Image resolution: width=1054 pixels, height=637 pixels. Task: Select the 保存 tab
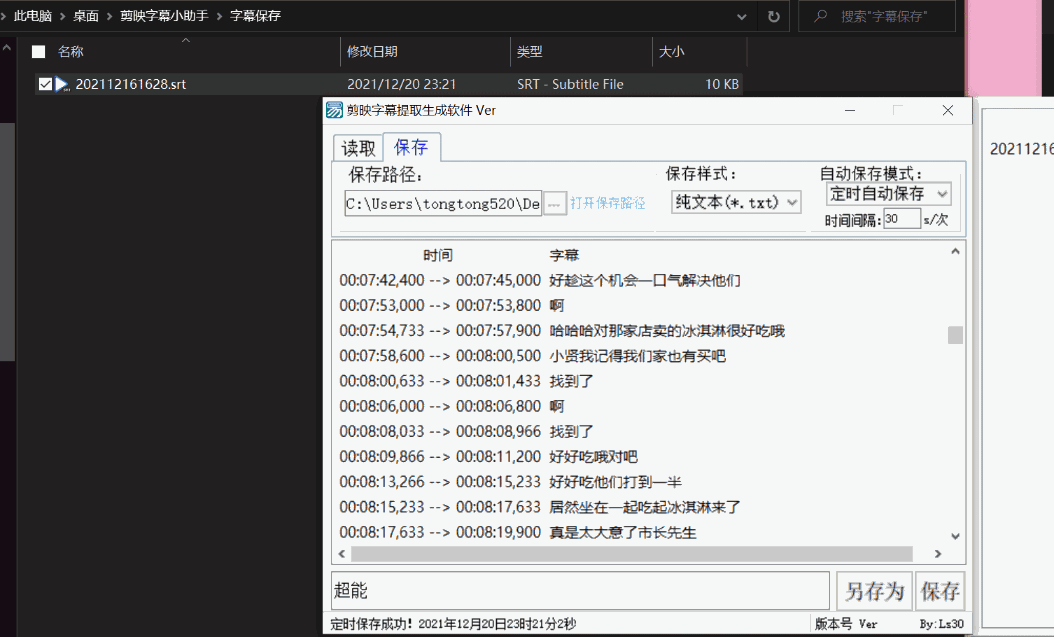click(411, 147)
